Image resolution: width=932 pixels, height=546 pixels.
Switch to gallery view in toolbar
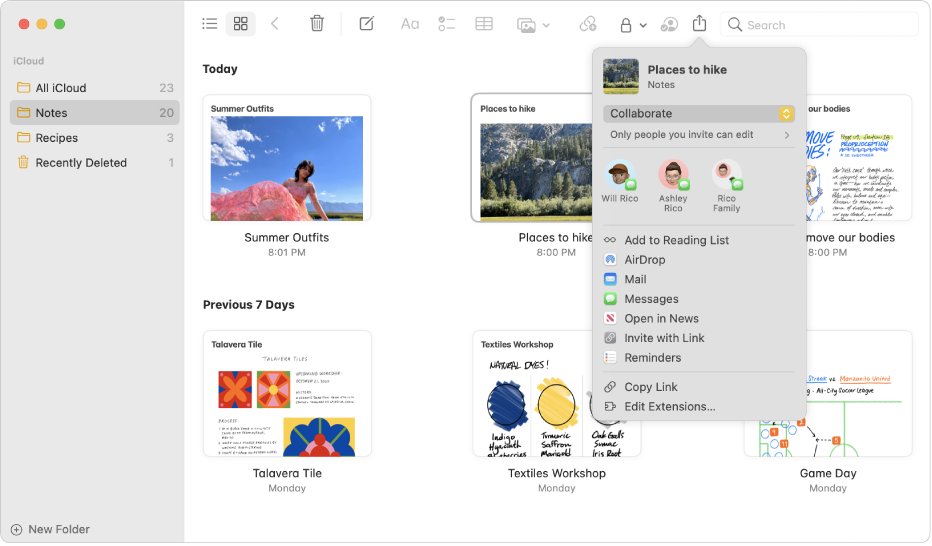pyautogui.click(x=239, y=24)
